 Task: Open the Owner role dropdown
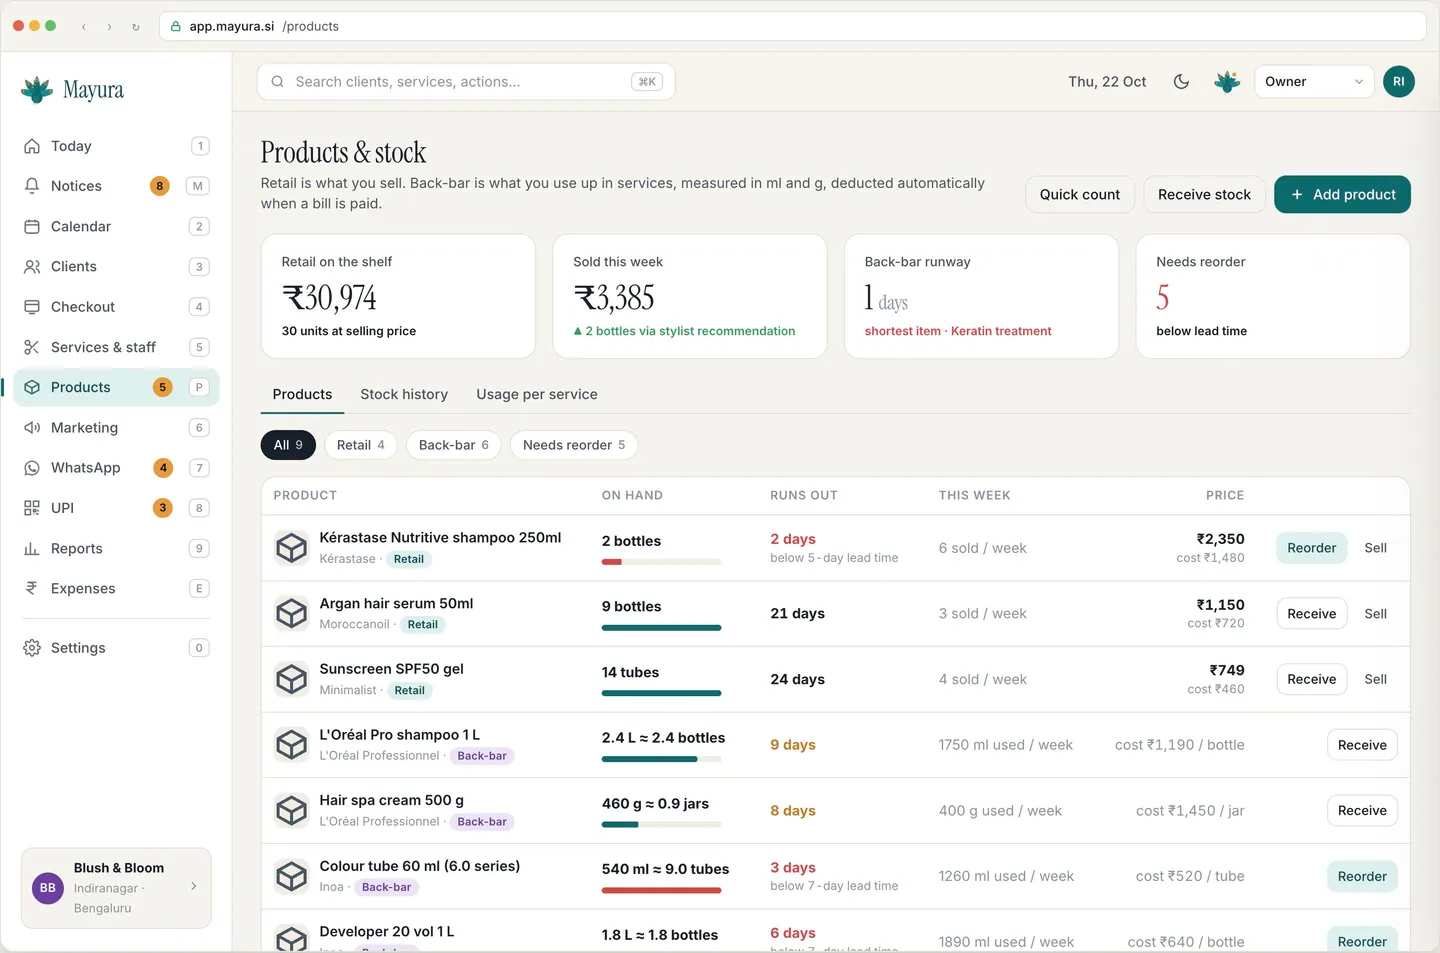pos(1314,82)
